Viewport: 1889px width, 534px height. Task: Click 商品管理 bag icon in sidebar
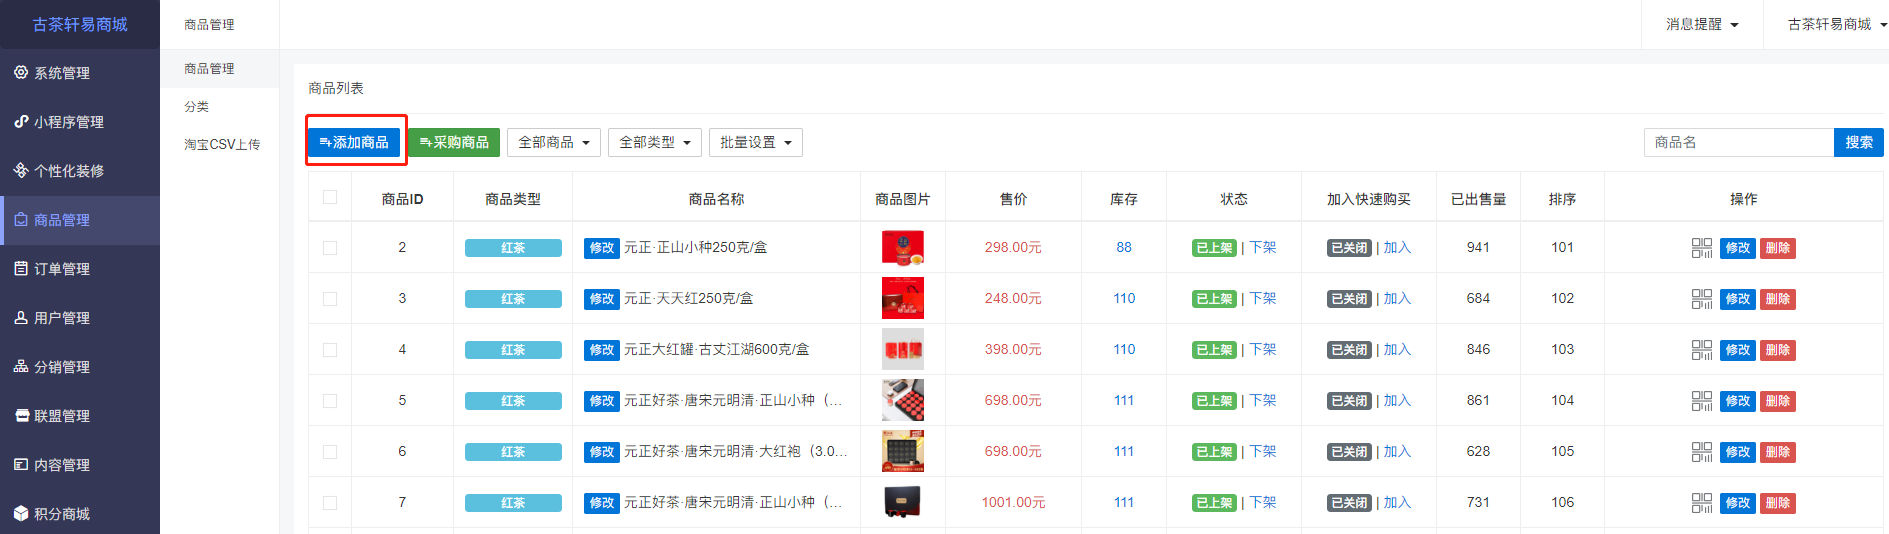point(21,219)
